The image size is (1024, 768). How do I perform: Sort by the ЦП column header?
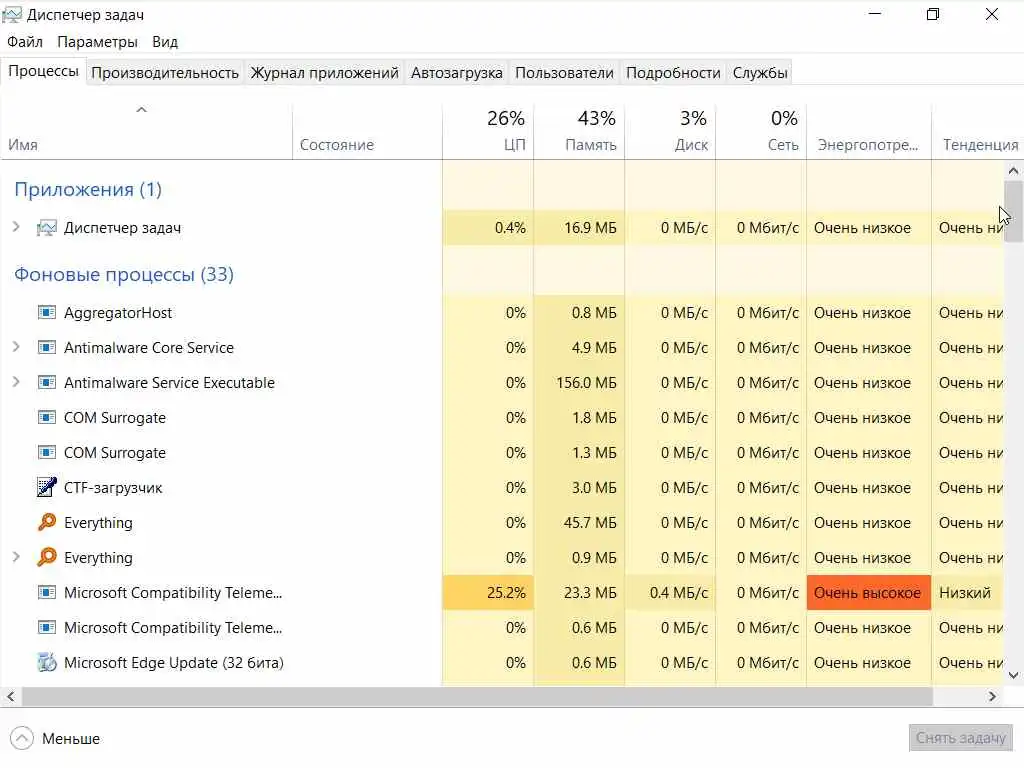point(488,131)
